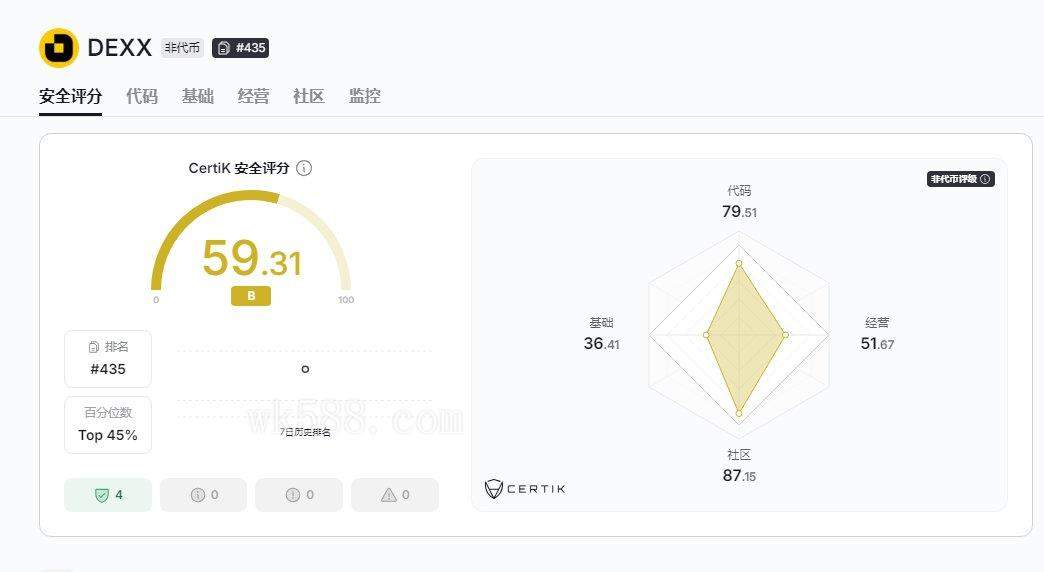The image size is (1044, 572).
Task: Click the #435 rank badge in header
Action: (x=240, y=48)
